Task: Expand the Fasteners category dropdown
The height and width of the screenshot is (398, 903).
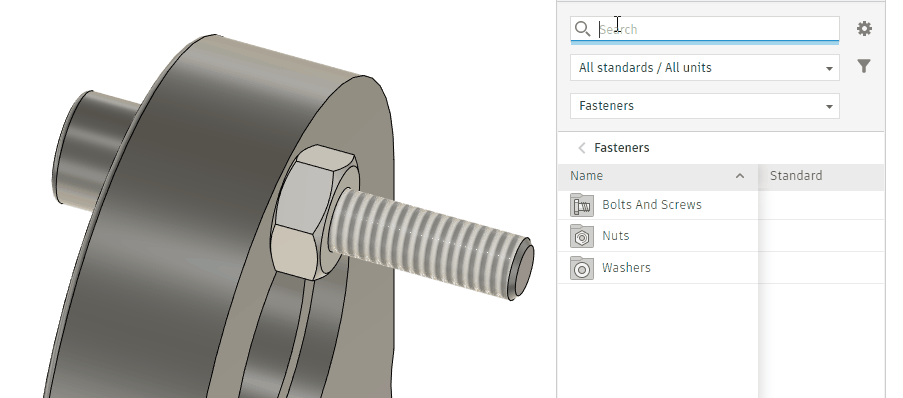Action: [704, 106]
